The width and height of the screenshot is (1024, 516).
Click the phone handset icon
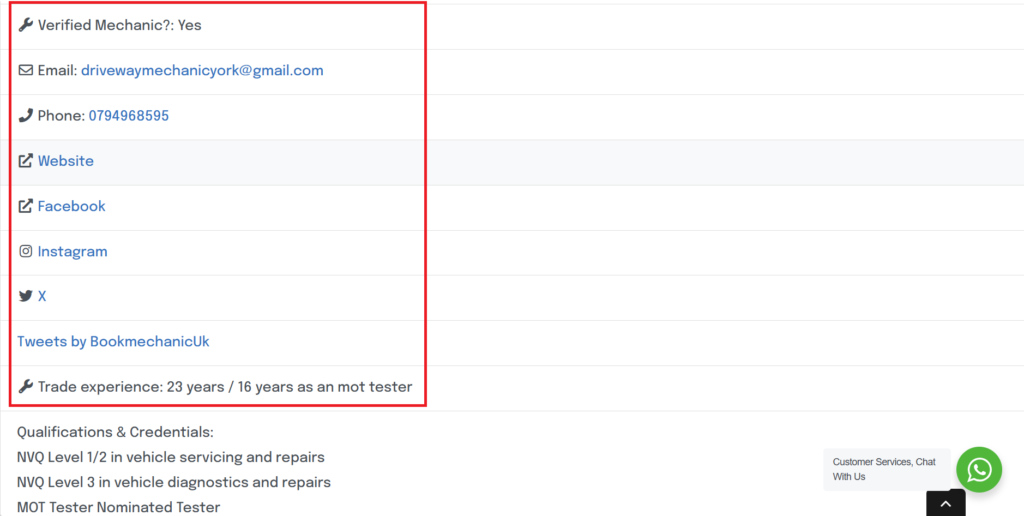point(26,116)
